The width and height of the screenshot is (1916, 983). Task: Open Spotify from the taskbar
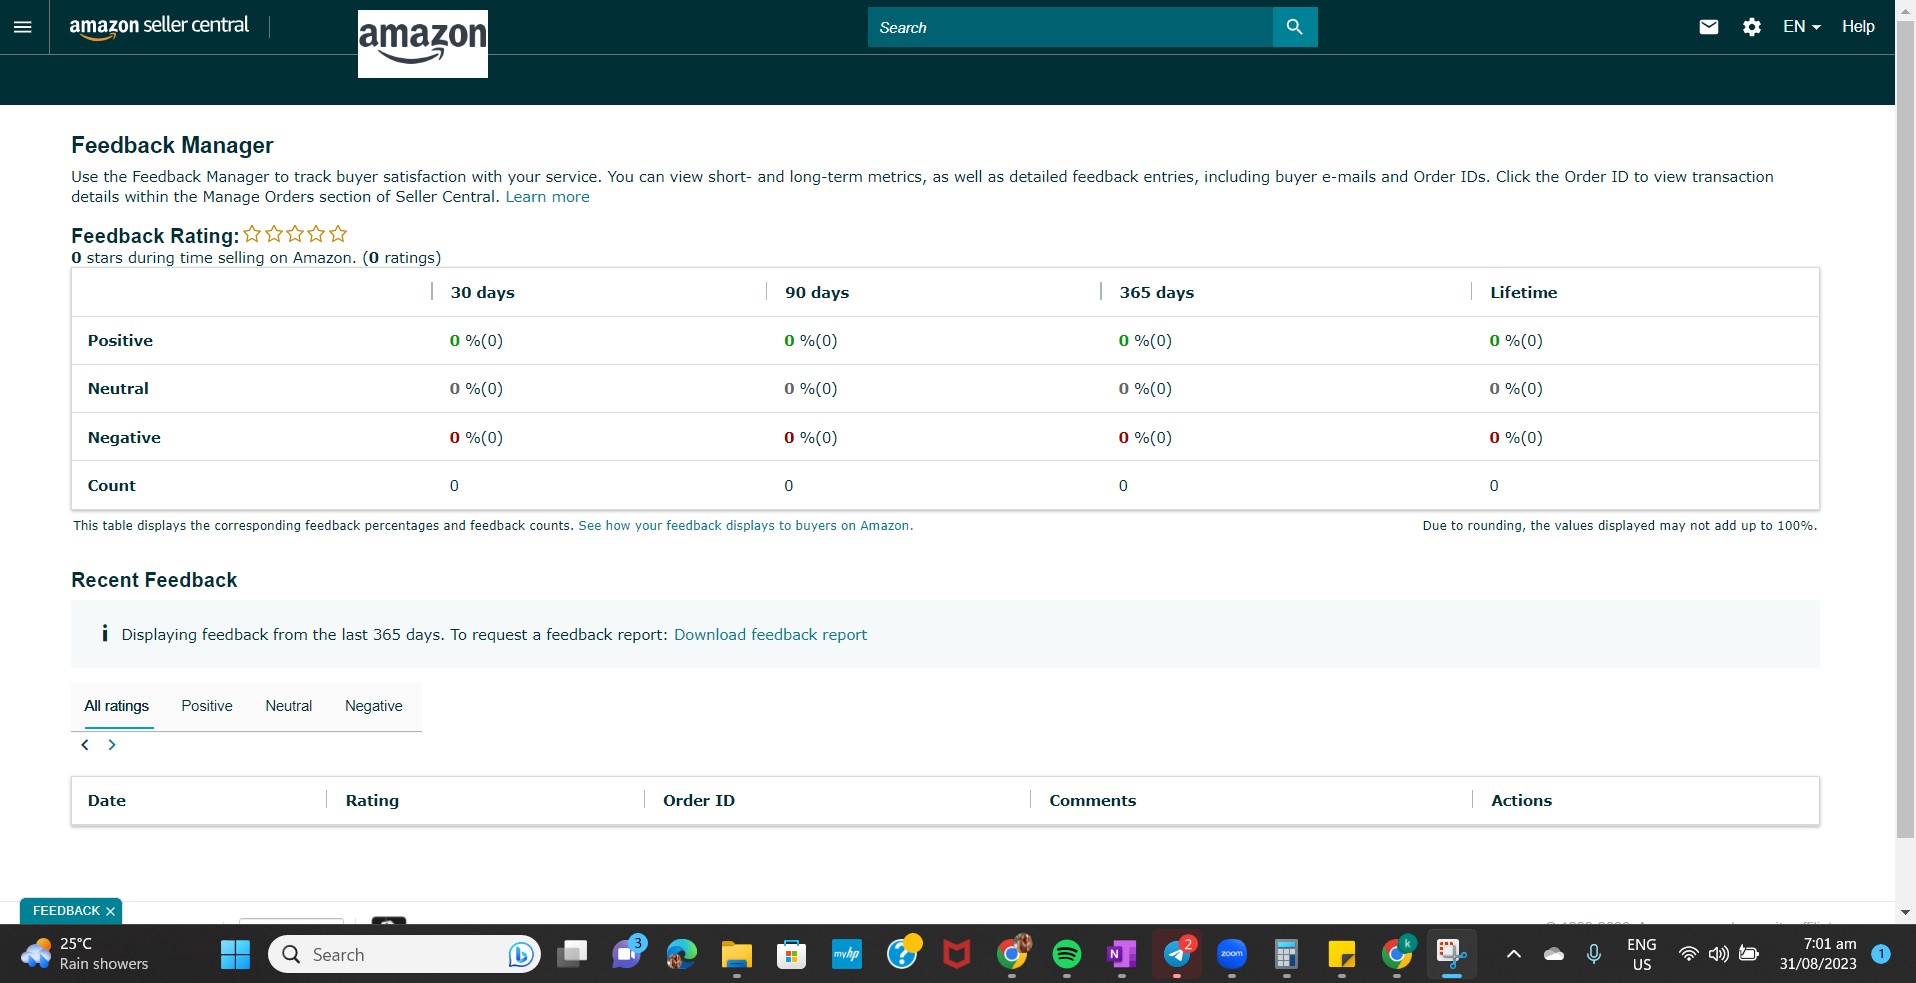(x=1067, y=955)
